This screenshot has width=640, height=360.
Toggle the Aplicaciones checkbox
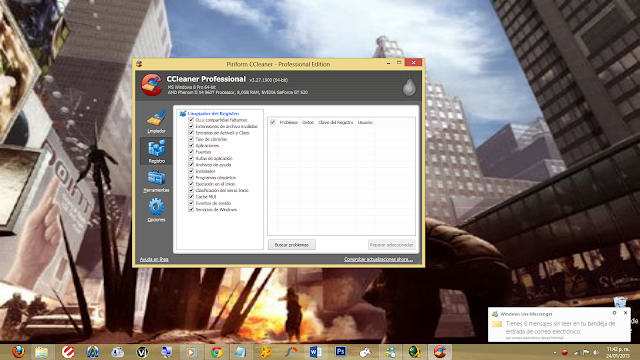pyautogui.click(x=191, y=146)
